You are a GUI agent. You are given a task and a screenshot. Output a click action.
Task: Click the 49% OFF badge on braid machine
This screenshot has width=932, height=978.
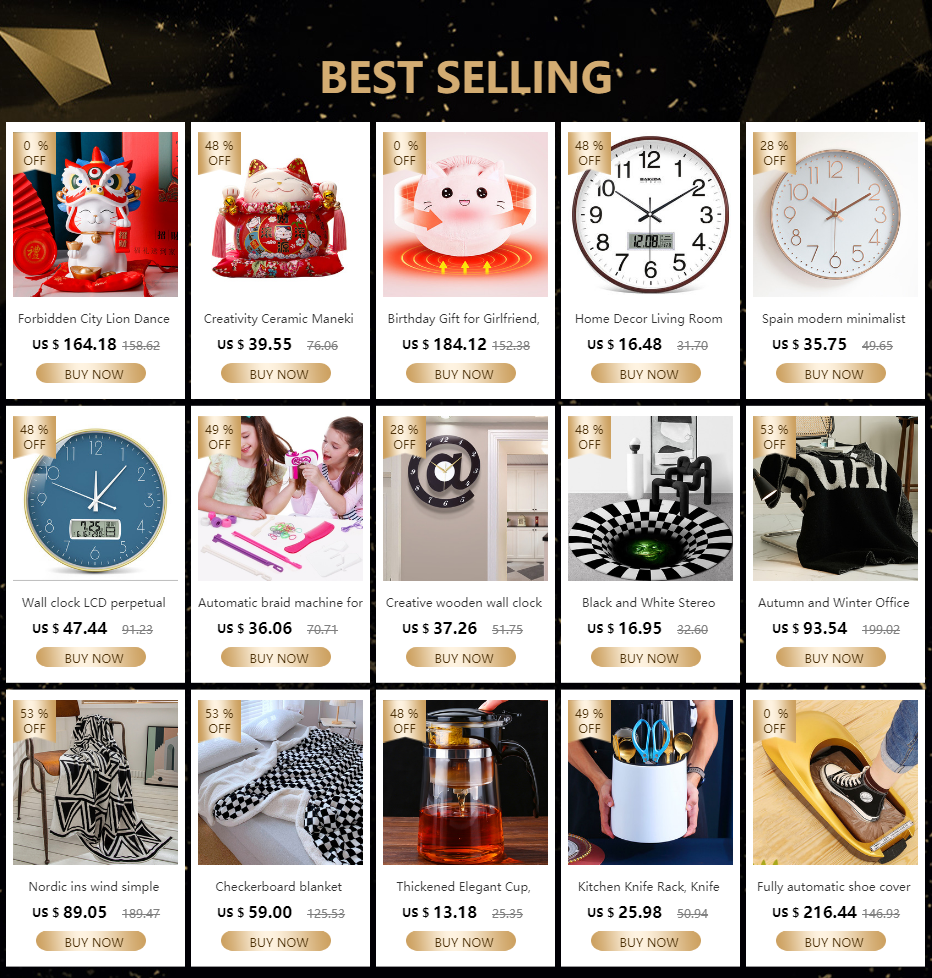219,437
